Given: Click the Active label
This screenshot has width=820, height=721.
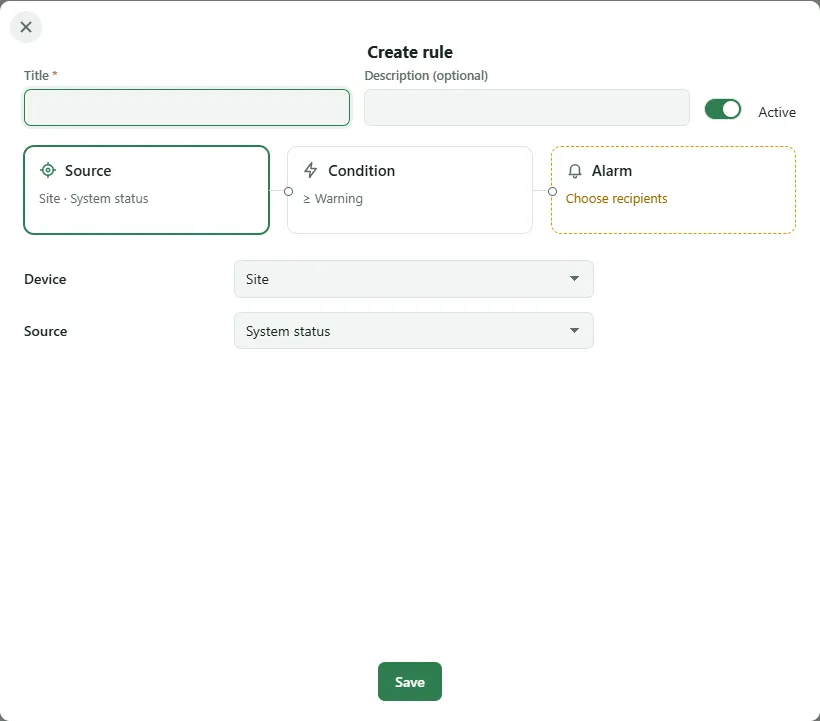Looking at the screenshot, I should pos(777,112).
